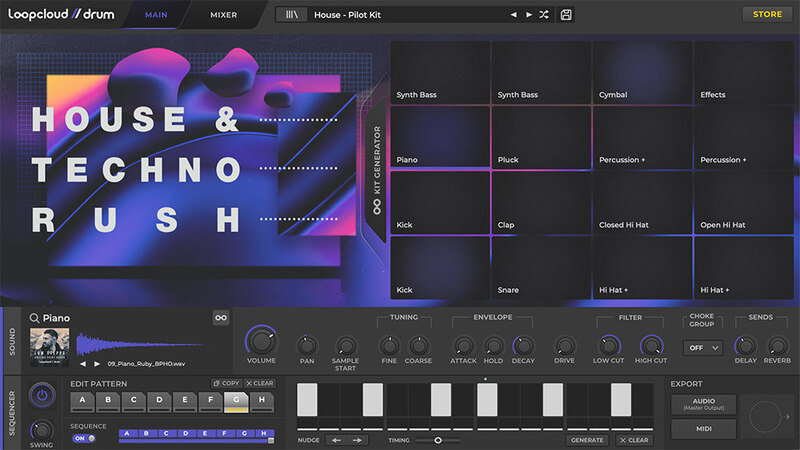This screenshot has width=800, height=450.
Task: Select pattern G in Edit Pattern
Action: click(234, 402)
